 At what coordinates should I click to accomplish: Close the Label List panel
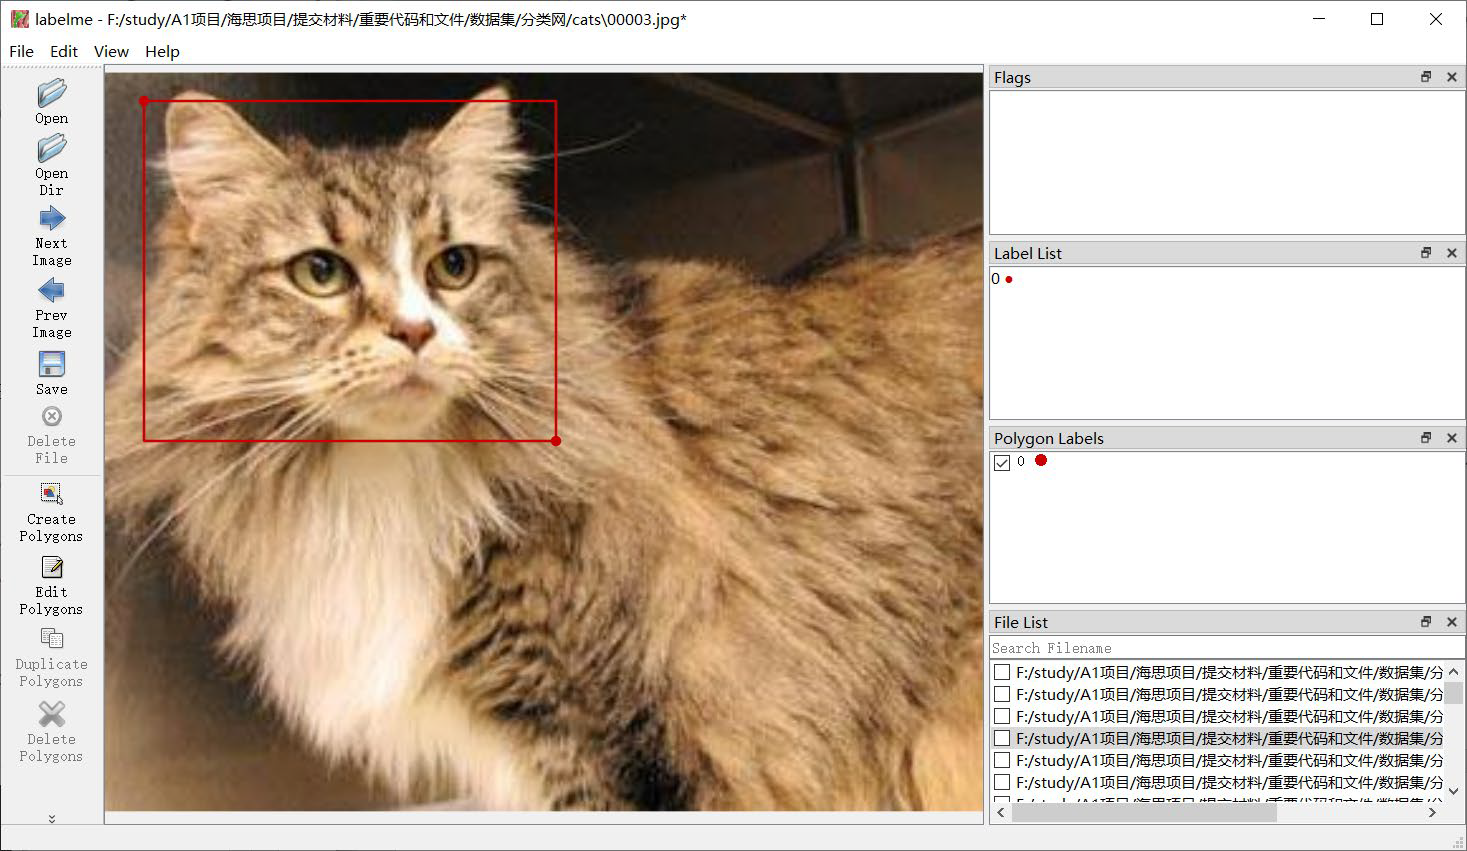pos(1452,253)
